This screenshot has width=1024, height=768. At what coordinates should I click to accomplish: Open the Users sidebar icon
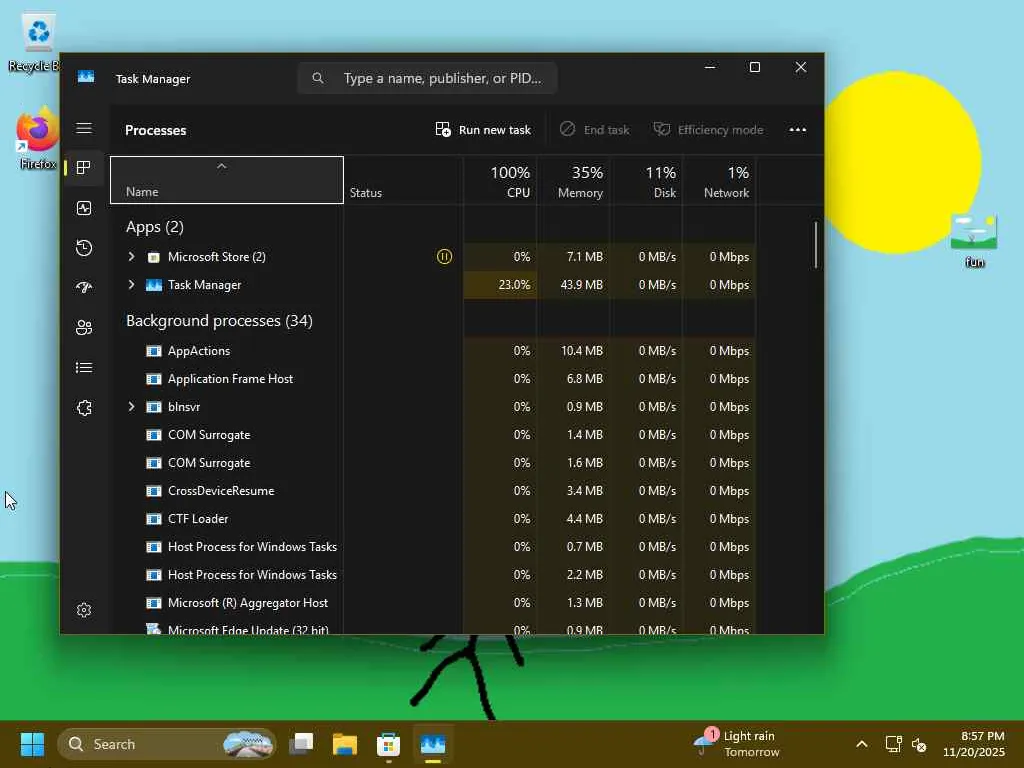[x=84, y=328]
